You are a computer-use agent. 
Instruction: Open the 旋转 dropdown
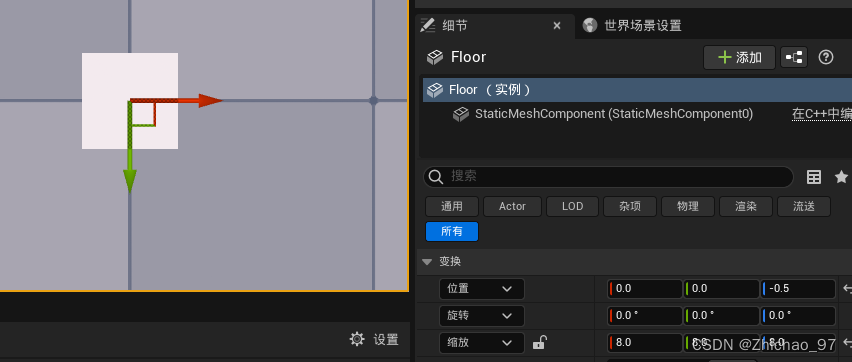(481, 316)
